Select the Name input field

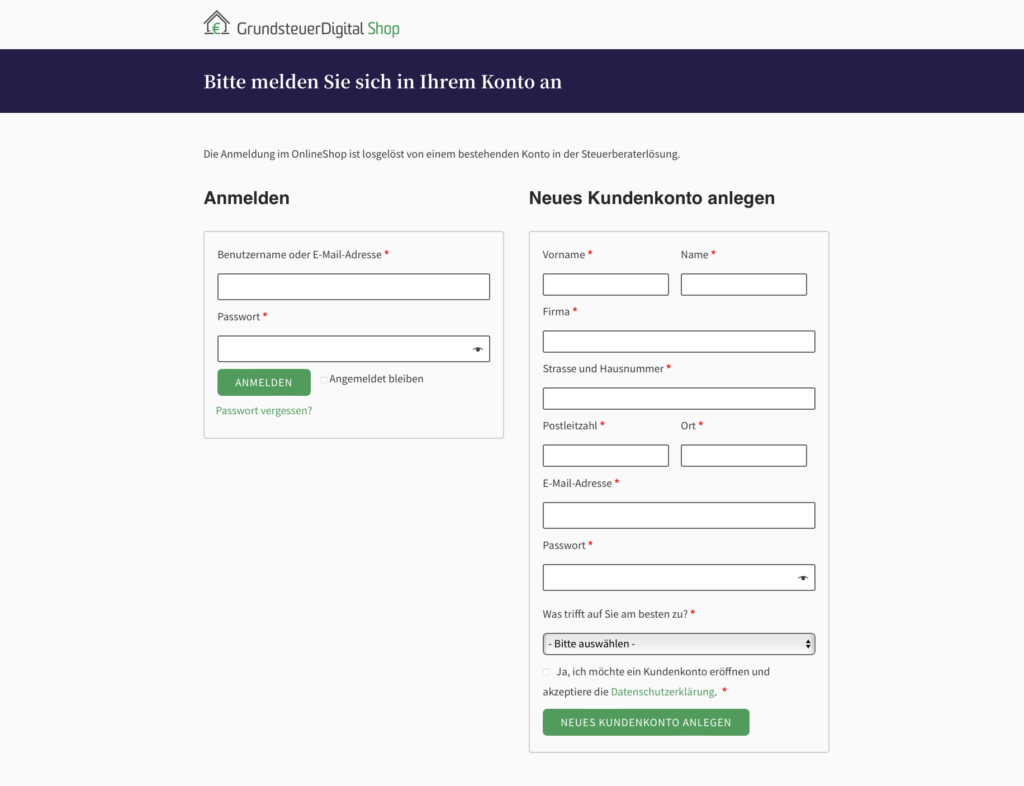click(743, 285)
